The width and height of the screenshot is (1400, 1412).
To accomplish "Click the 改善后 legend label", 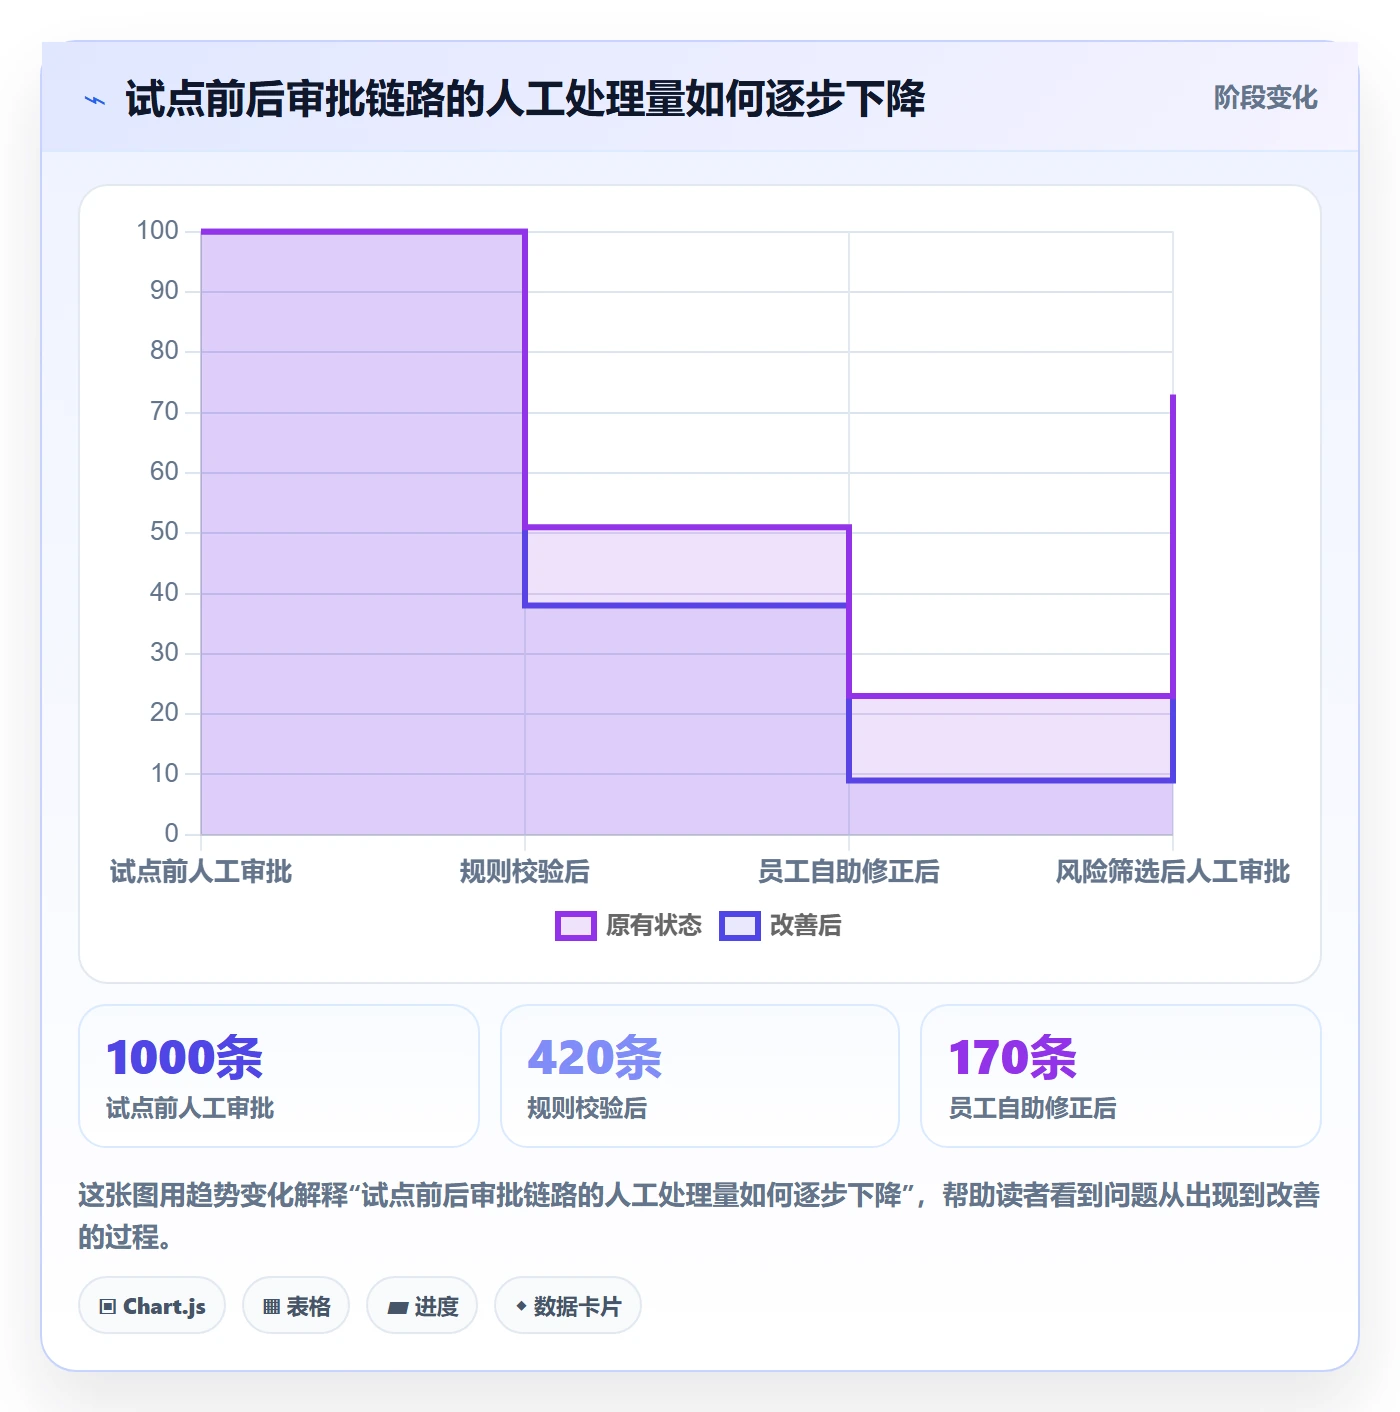I will [806, 926].
